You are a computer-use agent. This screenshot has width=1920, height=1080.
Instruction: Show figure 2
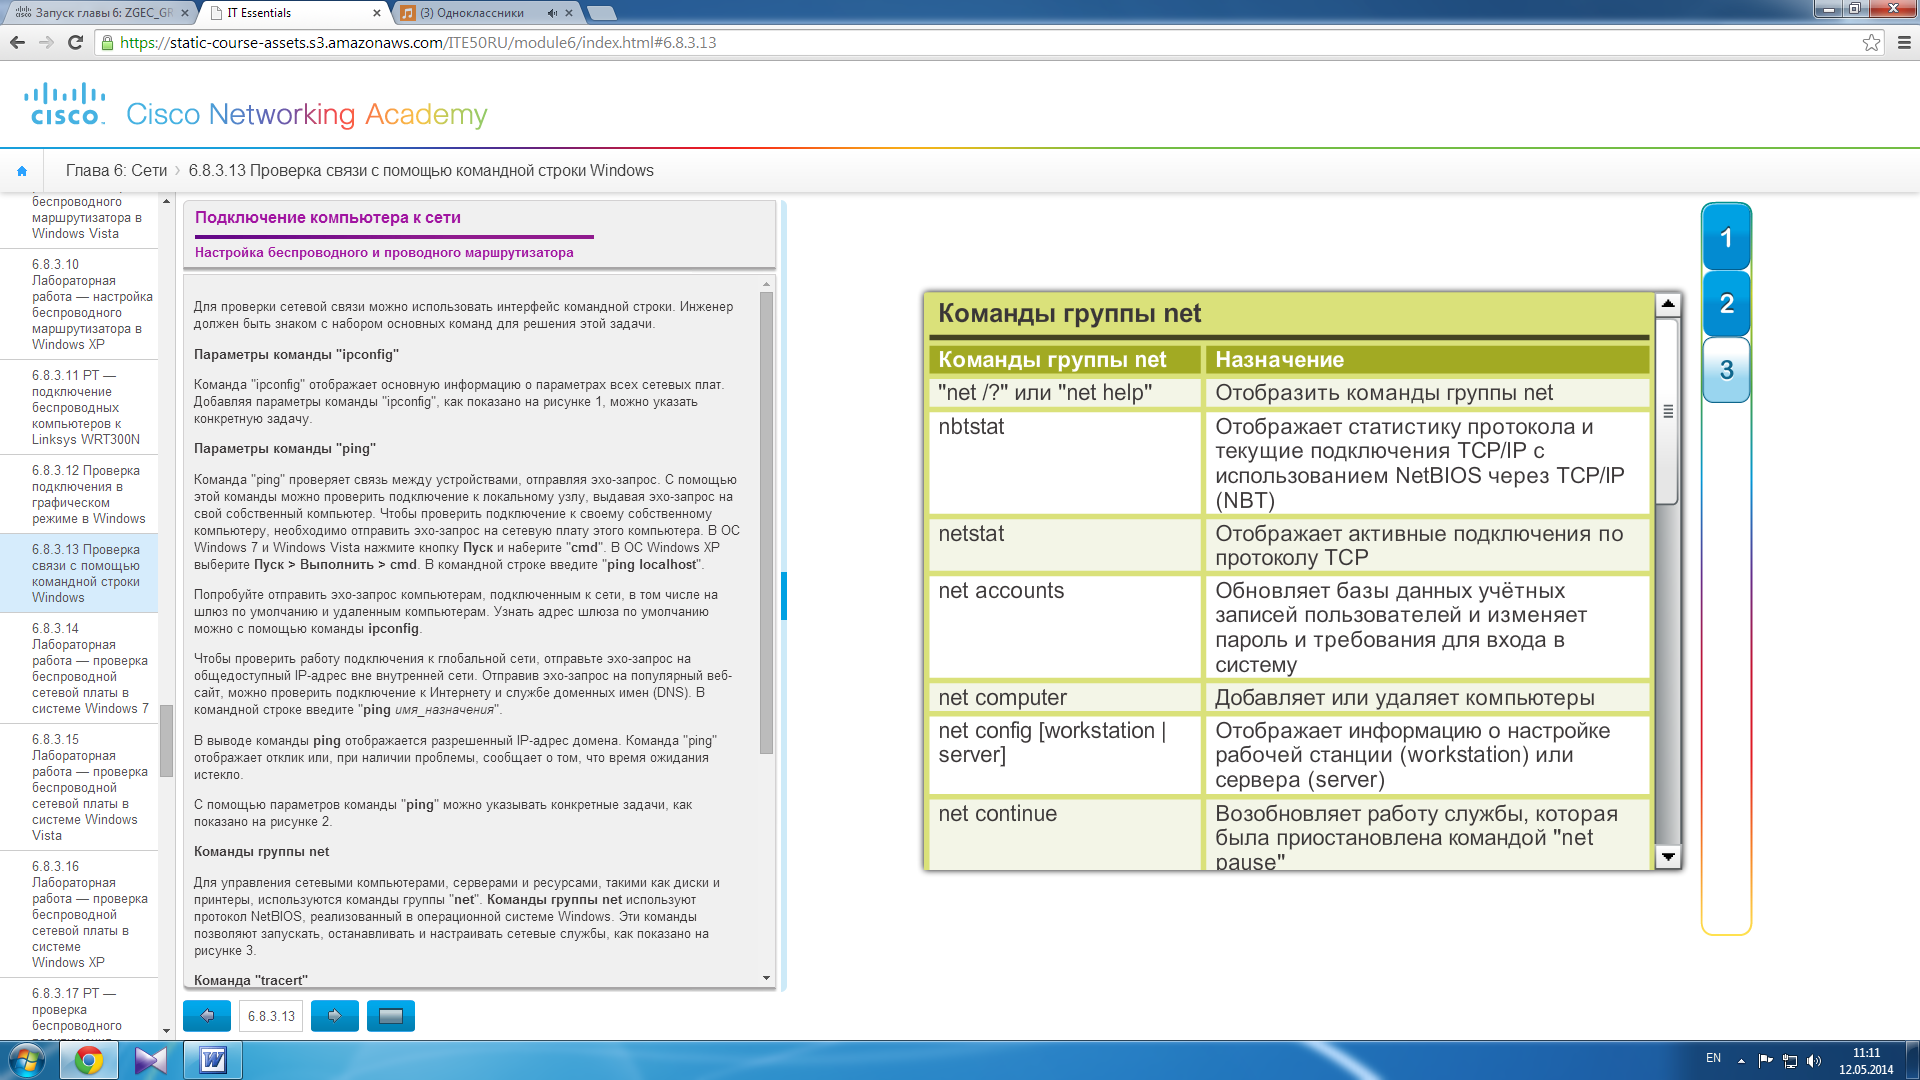tap(1726, 304)
